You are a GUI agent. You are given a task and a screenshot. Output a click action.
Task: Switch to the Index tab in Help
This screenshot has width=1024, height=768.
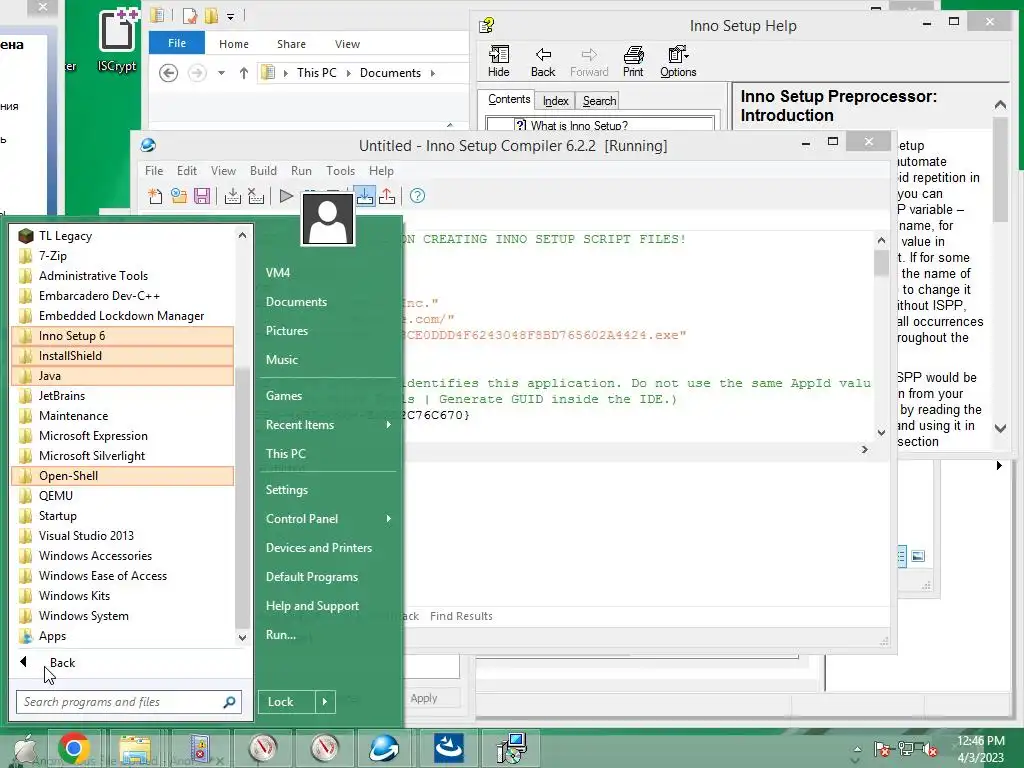556,101
